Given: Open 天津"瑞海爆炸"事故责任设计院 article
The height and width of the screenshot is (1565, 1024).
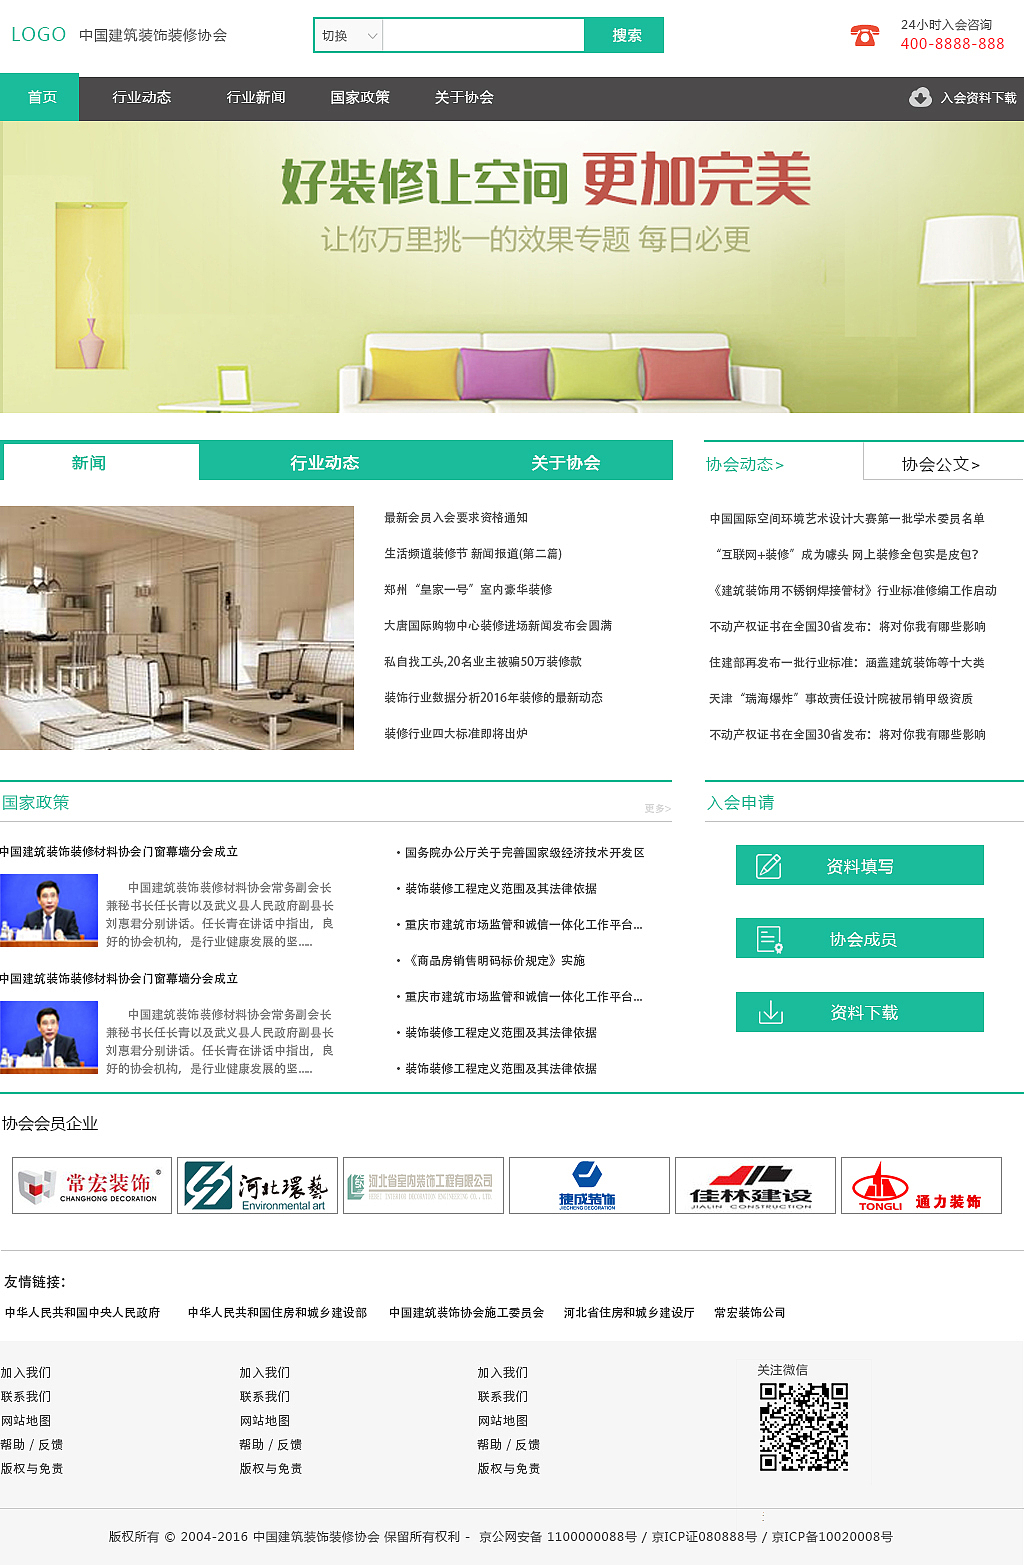Looking at the screenshot, I should pos(841,699).
